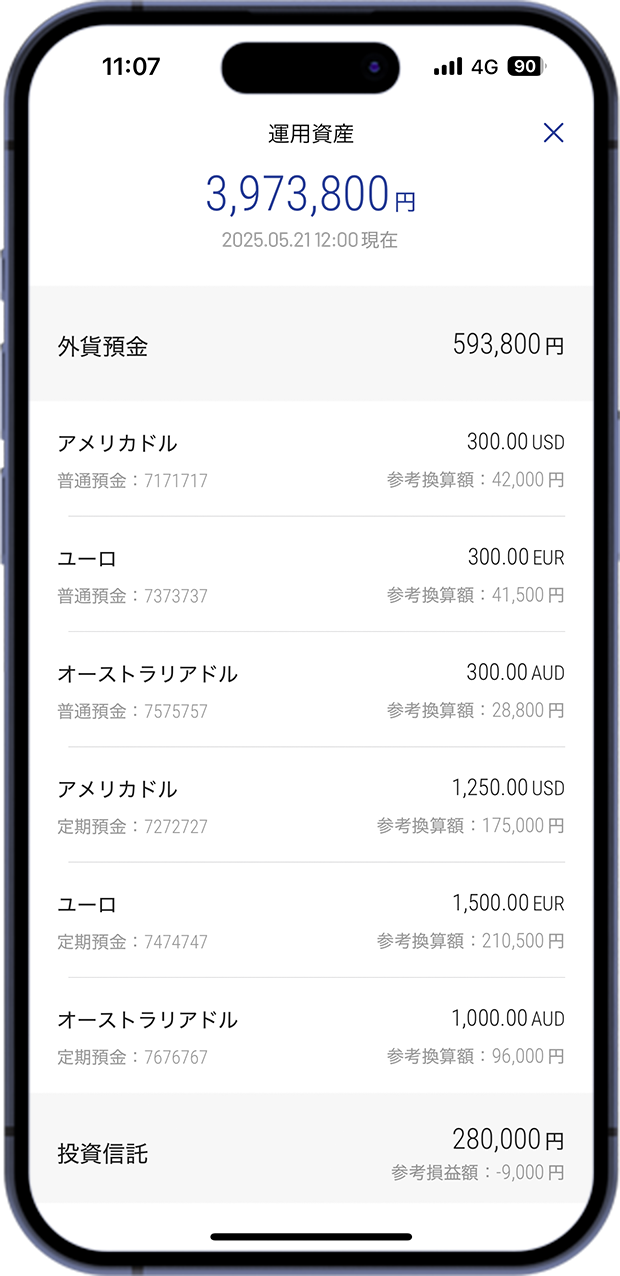Open ユーロ 定期預金 account 7474747
The image size is (620, 1276).
[x=310, y=921]
